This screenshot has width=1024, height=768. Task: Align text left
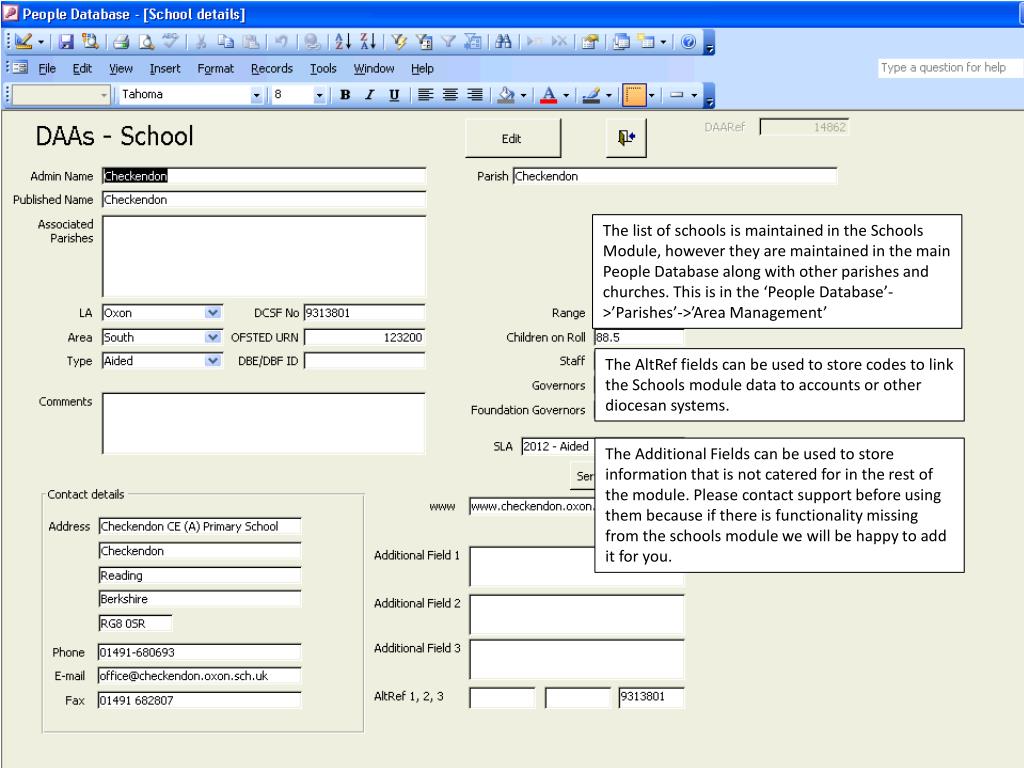(x=425, y=95)
